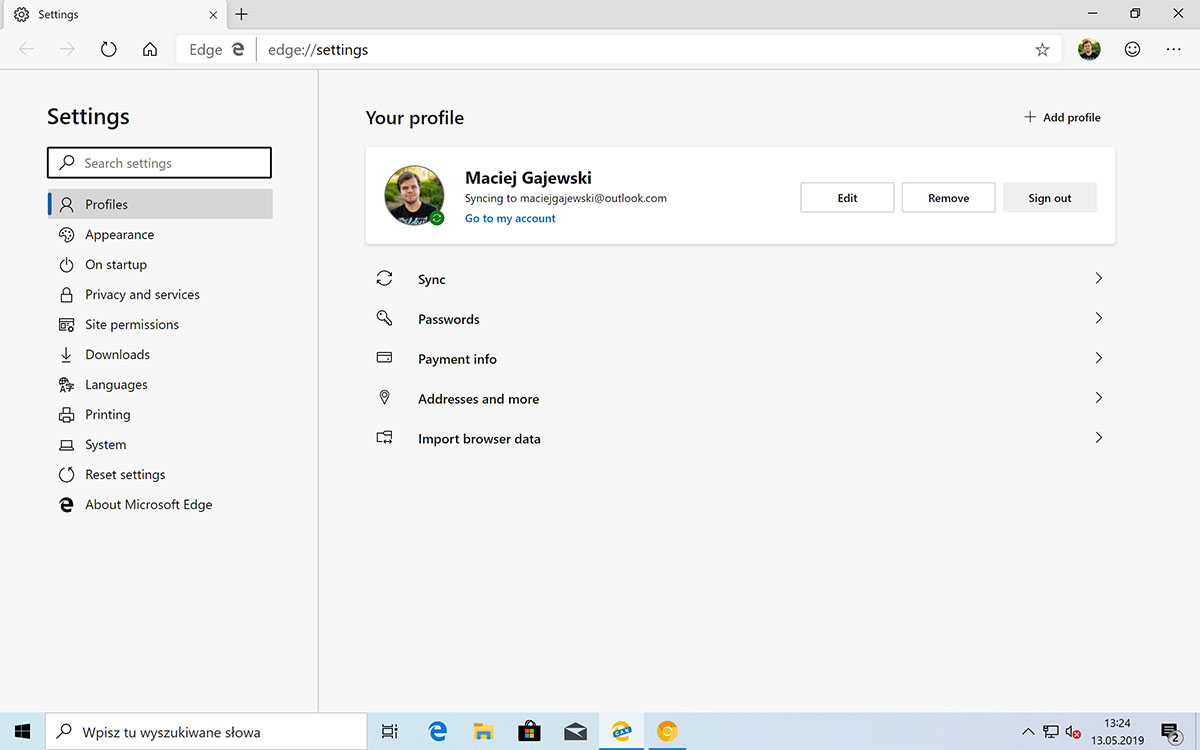Go to Downloads settings
Image resolution: width=1200 pixels, height=750 pixels.
pyautogui.click(x=160, y=354)
